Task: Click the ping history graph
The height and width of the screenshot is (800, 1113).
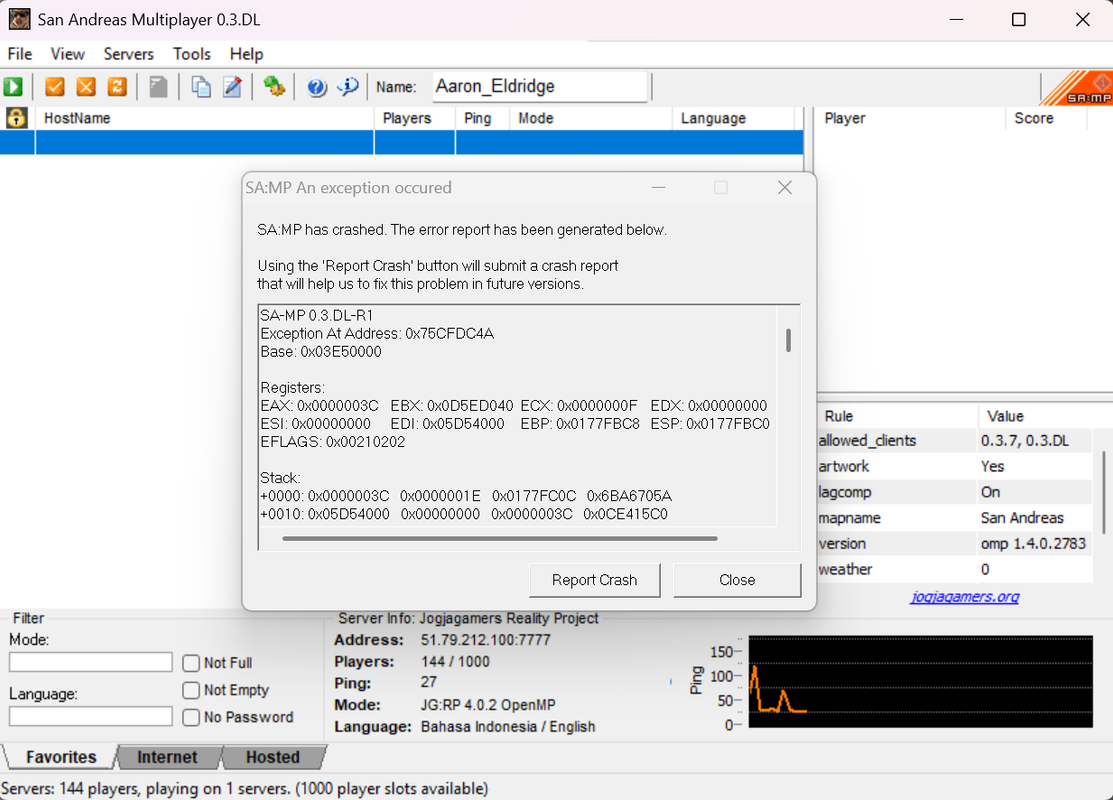Action: 921,681
